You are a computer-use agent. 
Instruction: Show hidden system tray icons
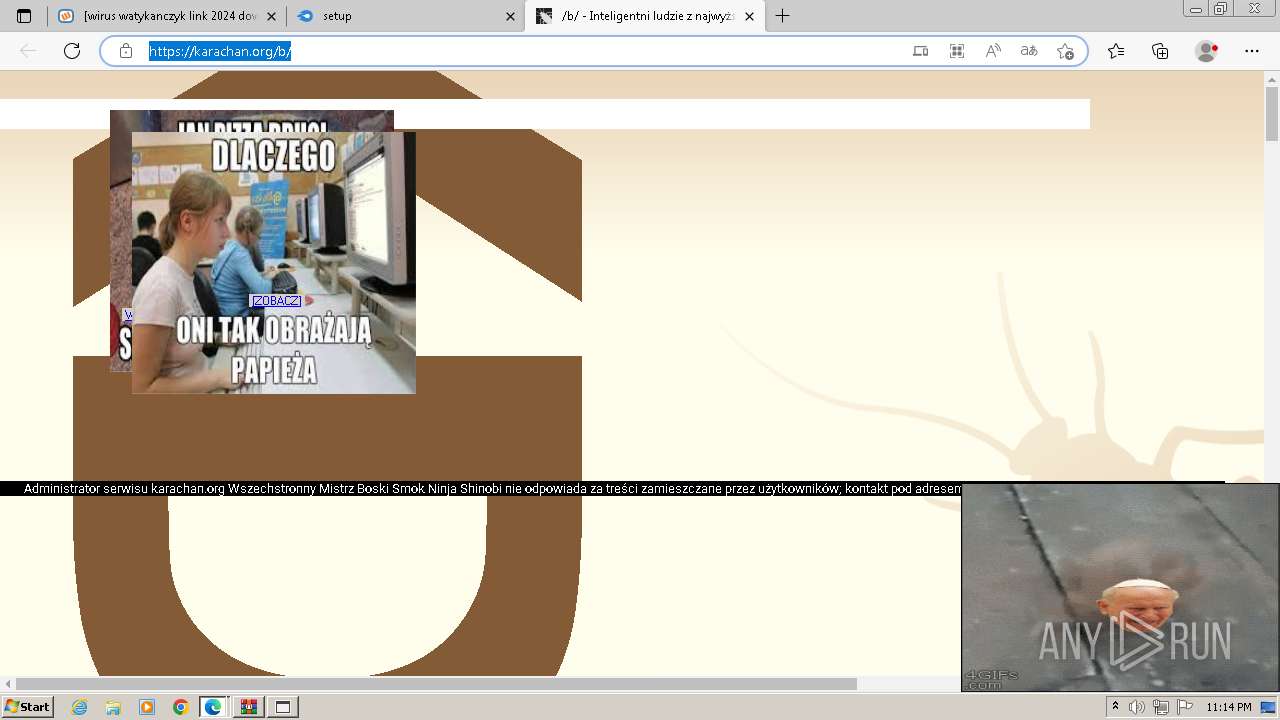point(1115,707)
